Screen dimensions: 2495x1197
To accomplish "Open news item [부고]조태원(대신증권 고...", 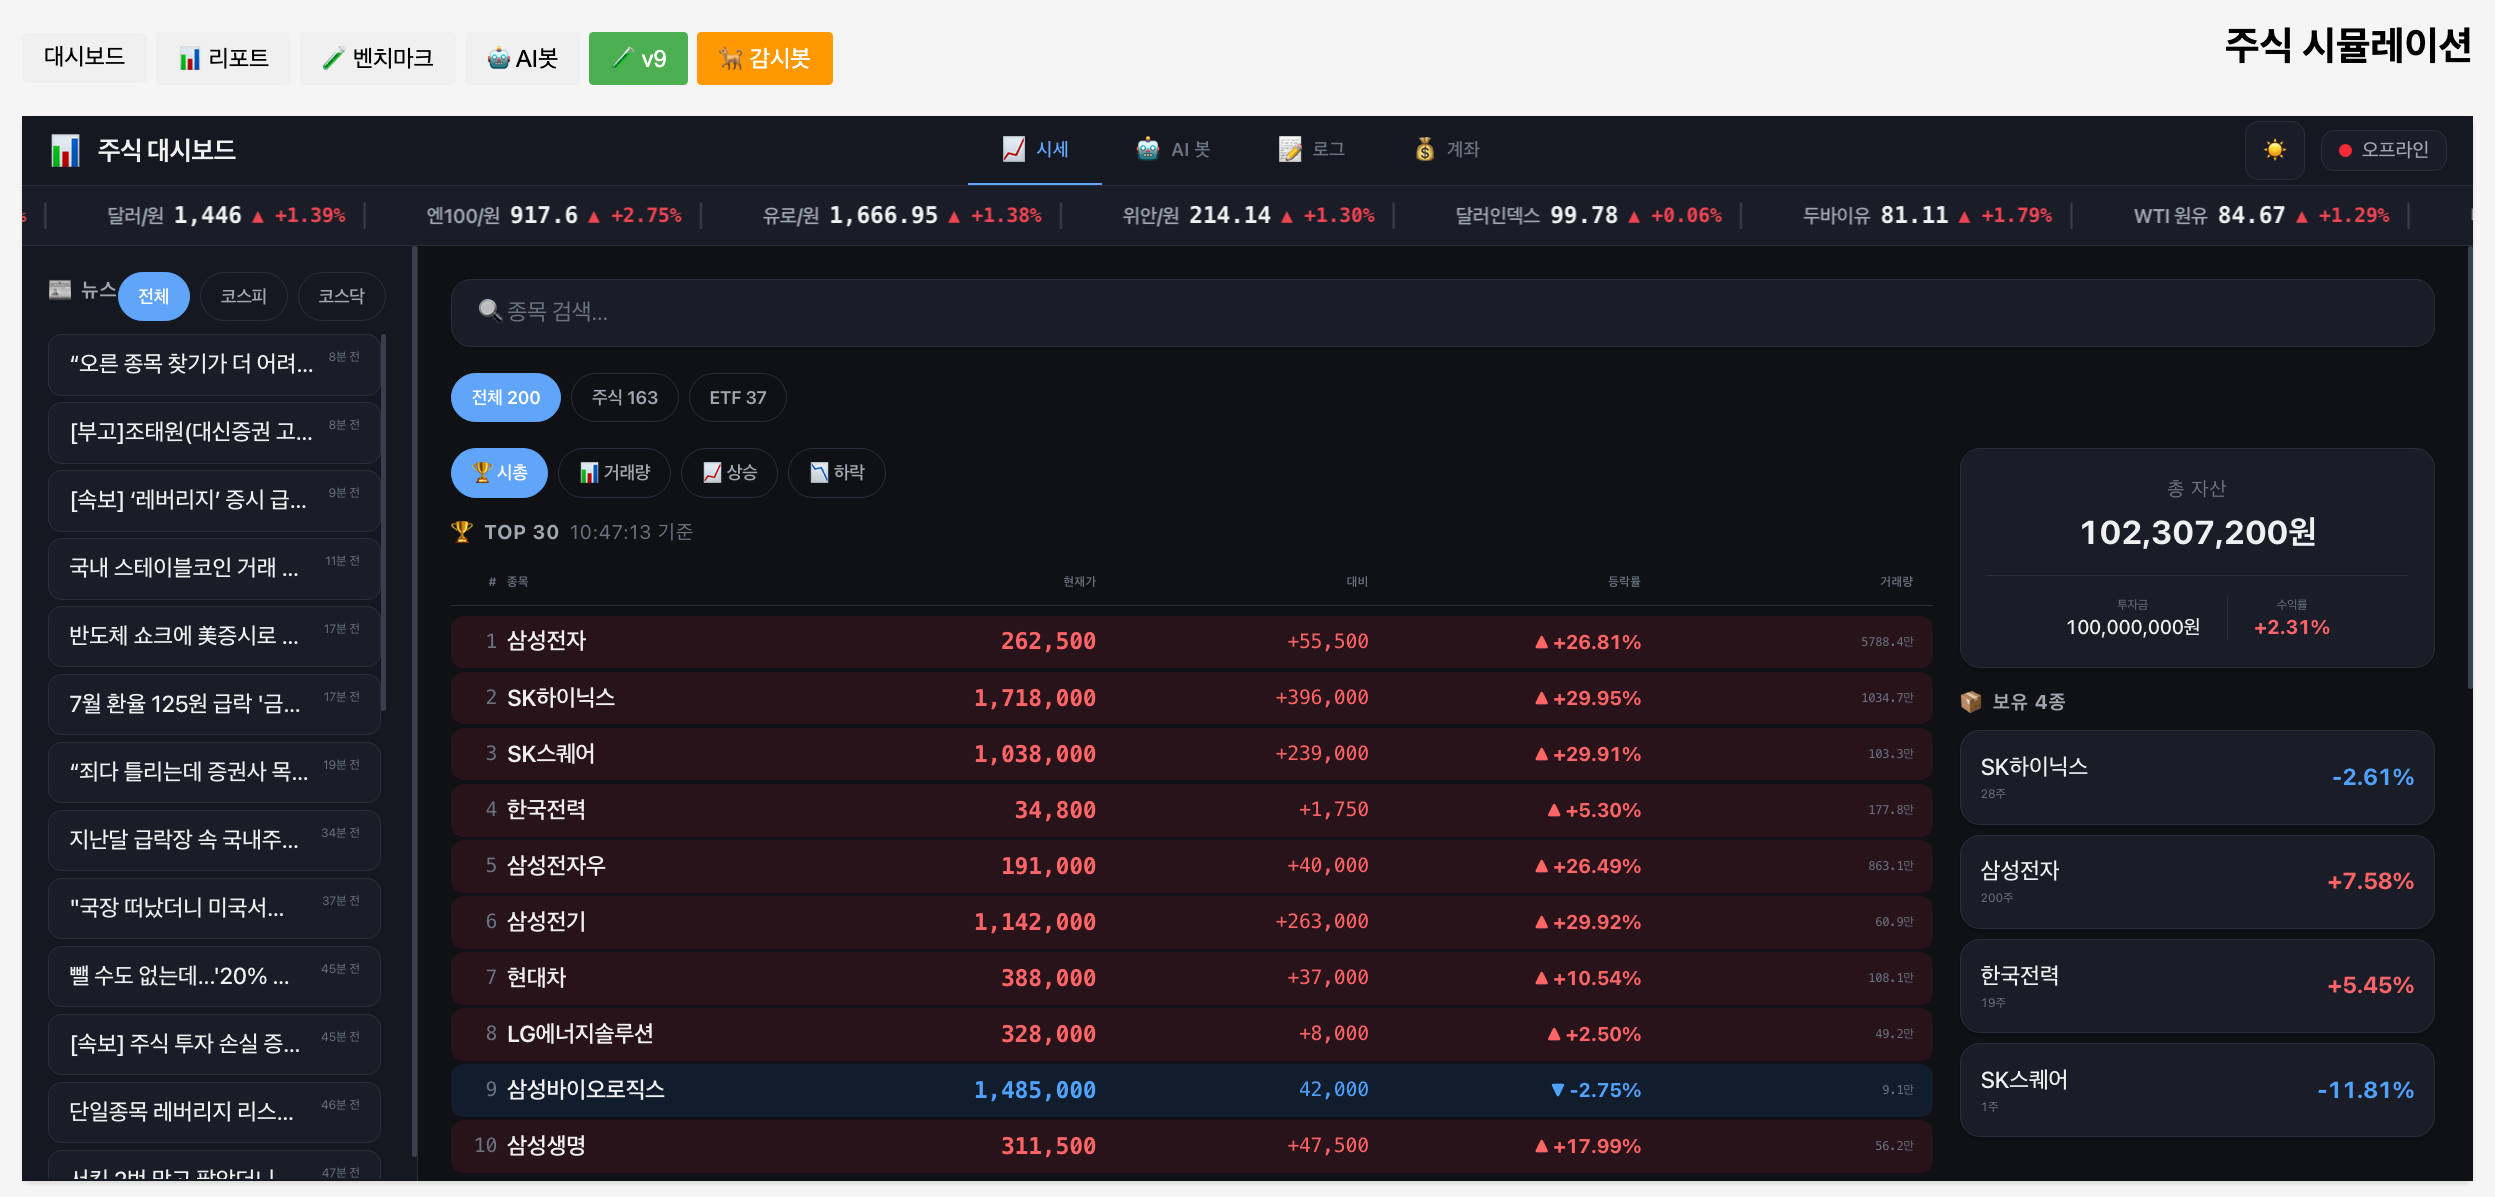I will [214, 432].
